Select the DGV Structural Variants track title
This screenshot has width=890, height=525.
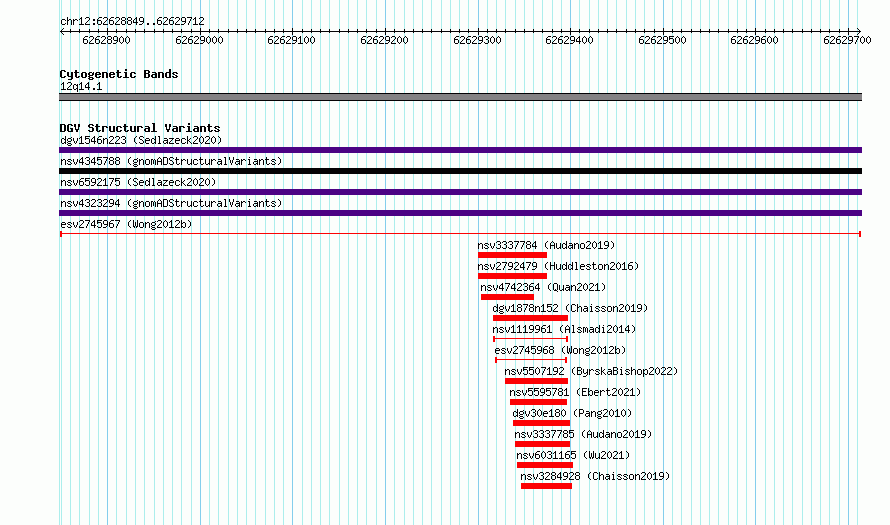coord(140,128)
